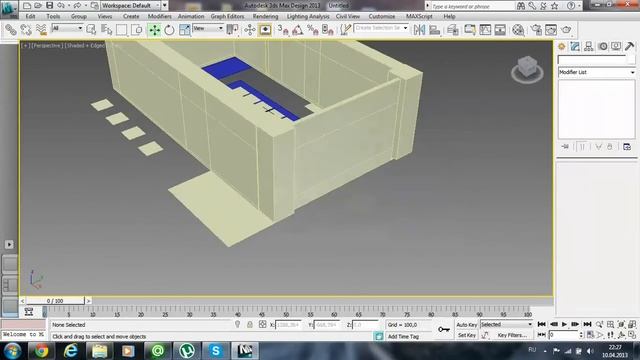Switch to the Create panel tab
Image resolution: width=640 pixels, height=360 pixels.
[x=562, y=47]
